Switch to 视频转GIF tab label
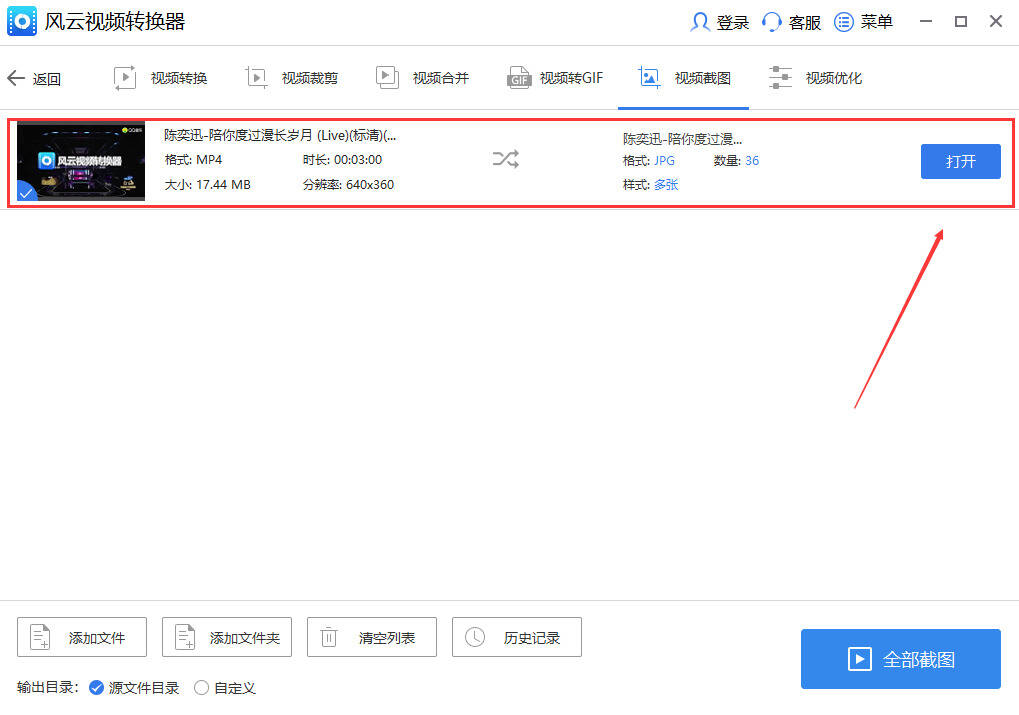The width and height of the screenshot is (1019, 715). click(x=571, y=78)
